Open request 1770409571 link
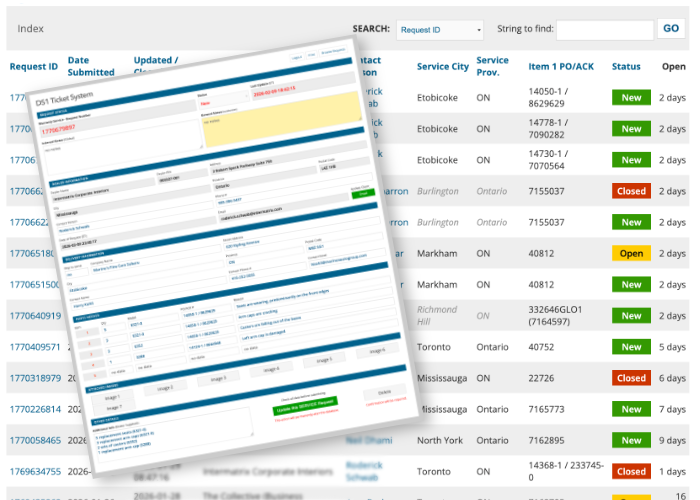The image size is (700, 500). click(x=35, y=348)
